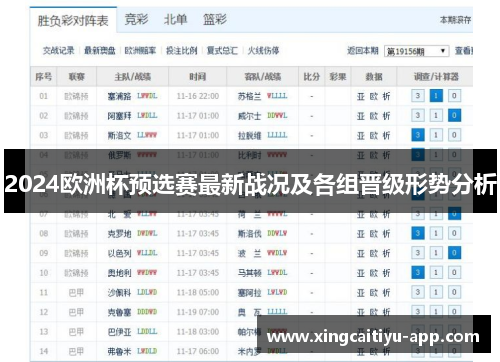The width and height of the screenshot is (500, 362).
Task: Open 亚 data for match 01 塞浦路
Action: point(361,96)
